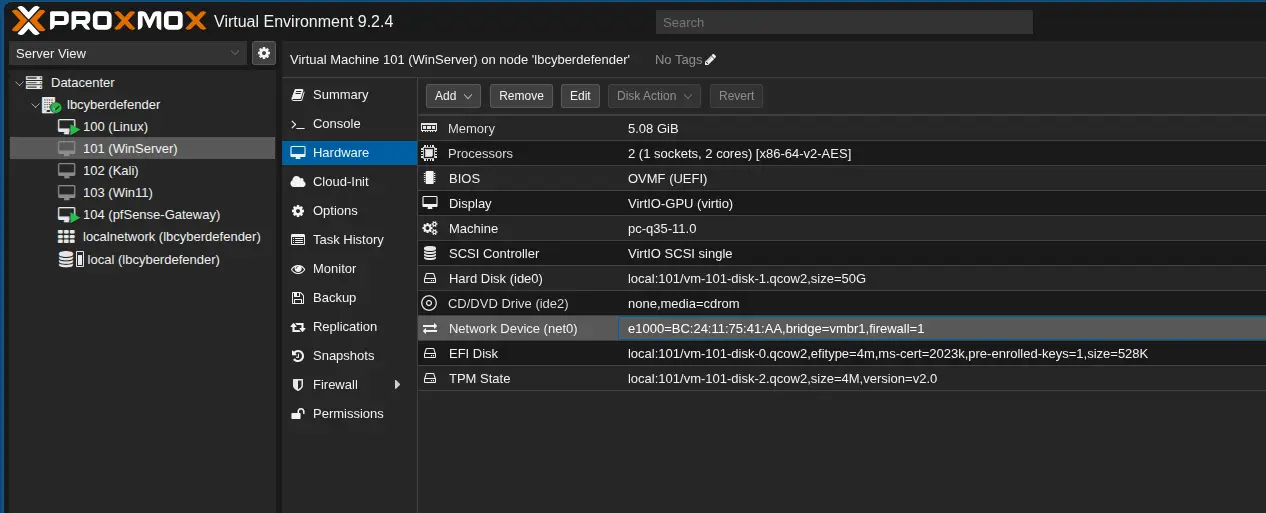
Task: Click the lbcyberdefender node icon
Action: [51, 104]
